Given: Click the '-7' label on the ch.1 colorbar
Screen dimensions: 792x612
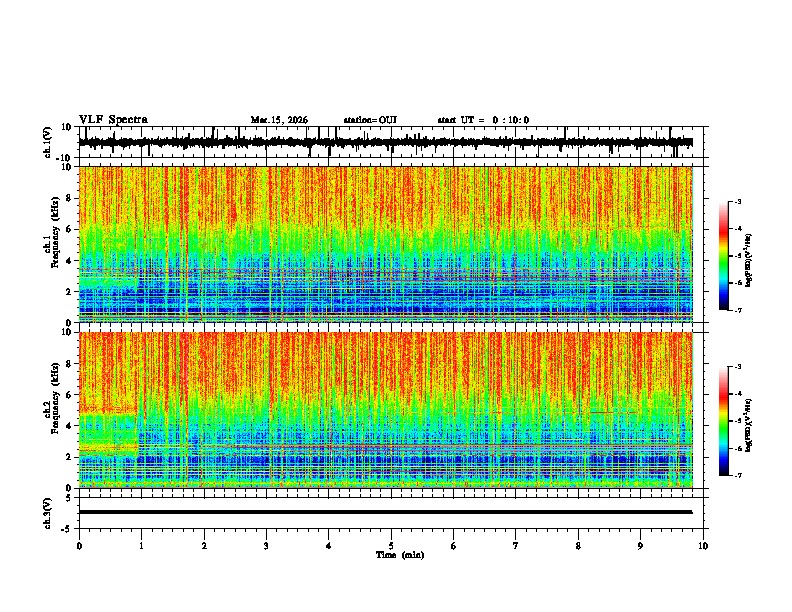Looking at the screenshot, I should [x=737, y=310].
